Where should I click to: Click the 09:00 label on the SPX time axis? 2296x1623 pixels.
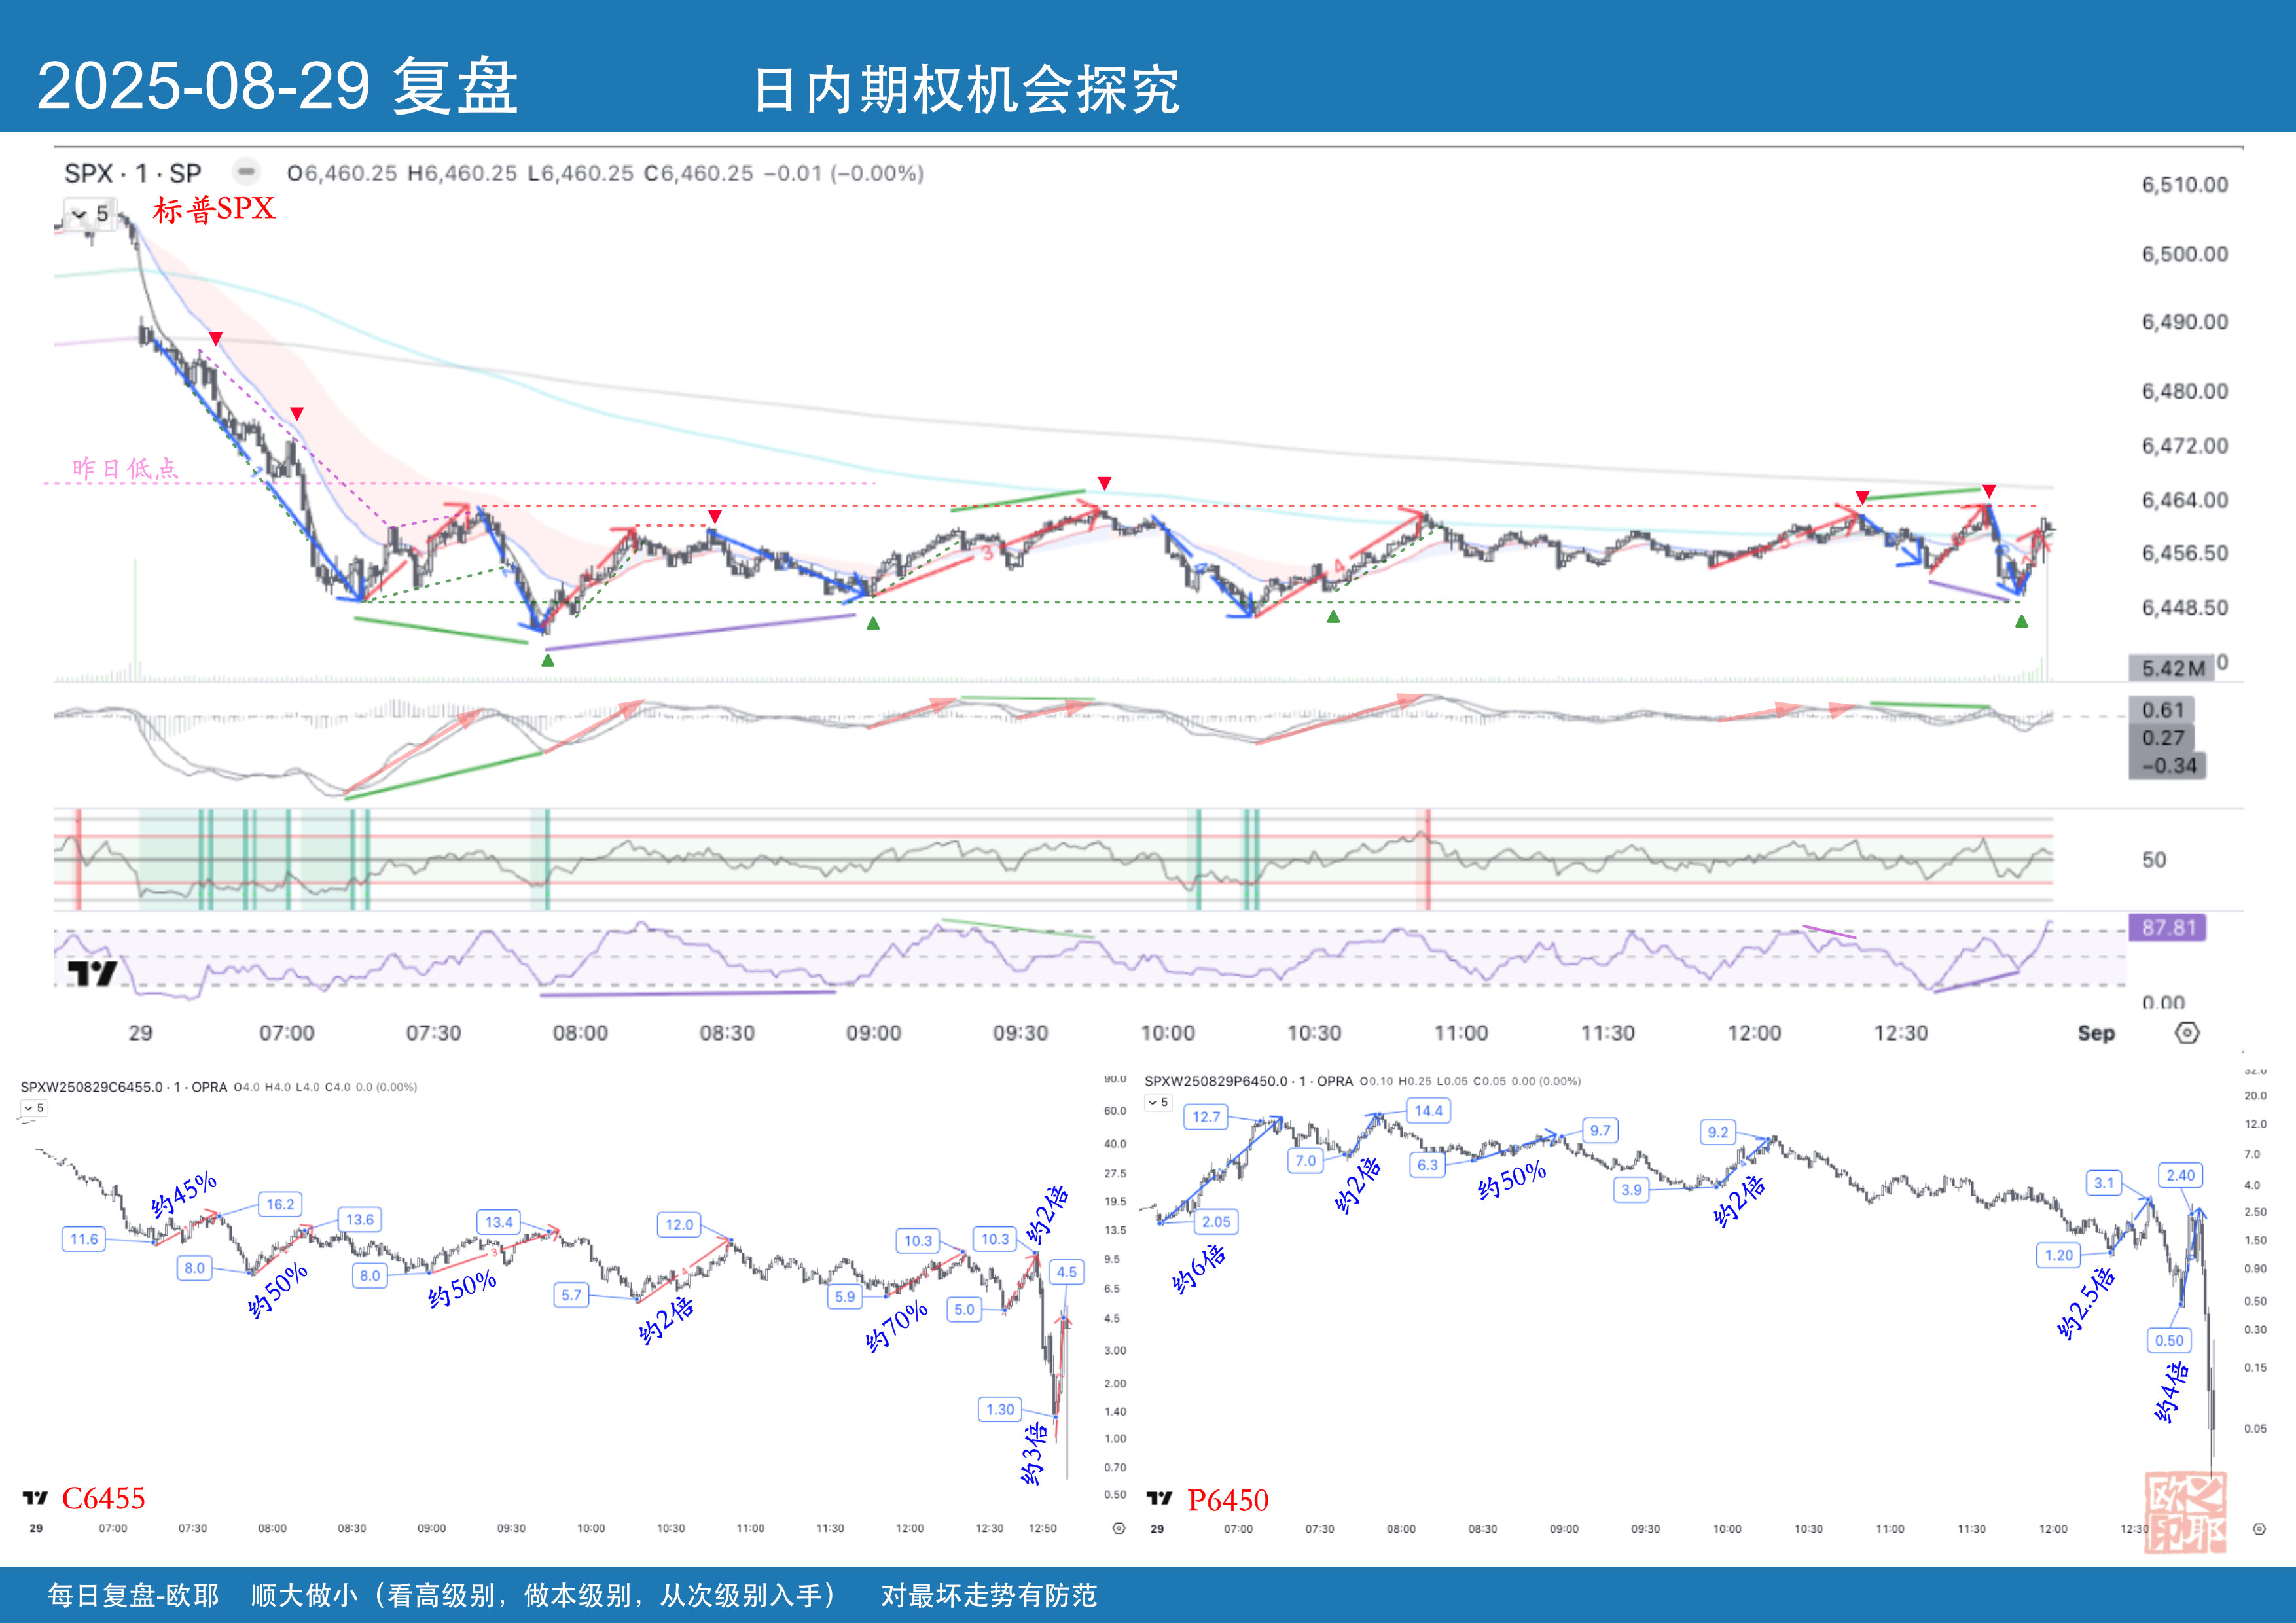coord(873,1033)
